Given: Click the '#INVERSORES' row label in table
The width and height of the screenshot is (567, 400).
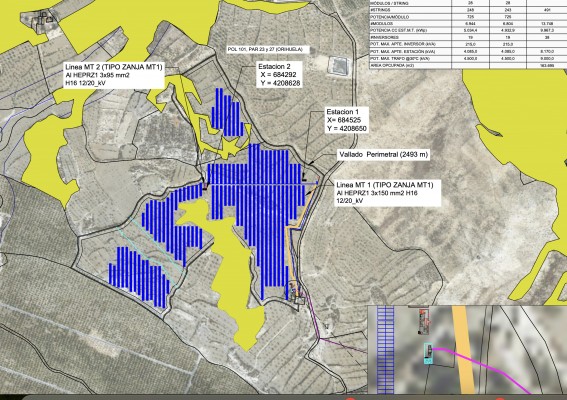Looking at the screenshot, I should pyautogui.click(x=384, y=37).
